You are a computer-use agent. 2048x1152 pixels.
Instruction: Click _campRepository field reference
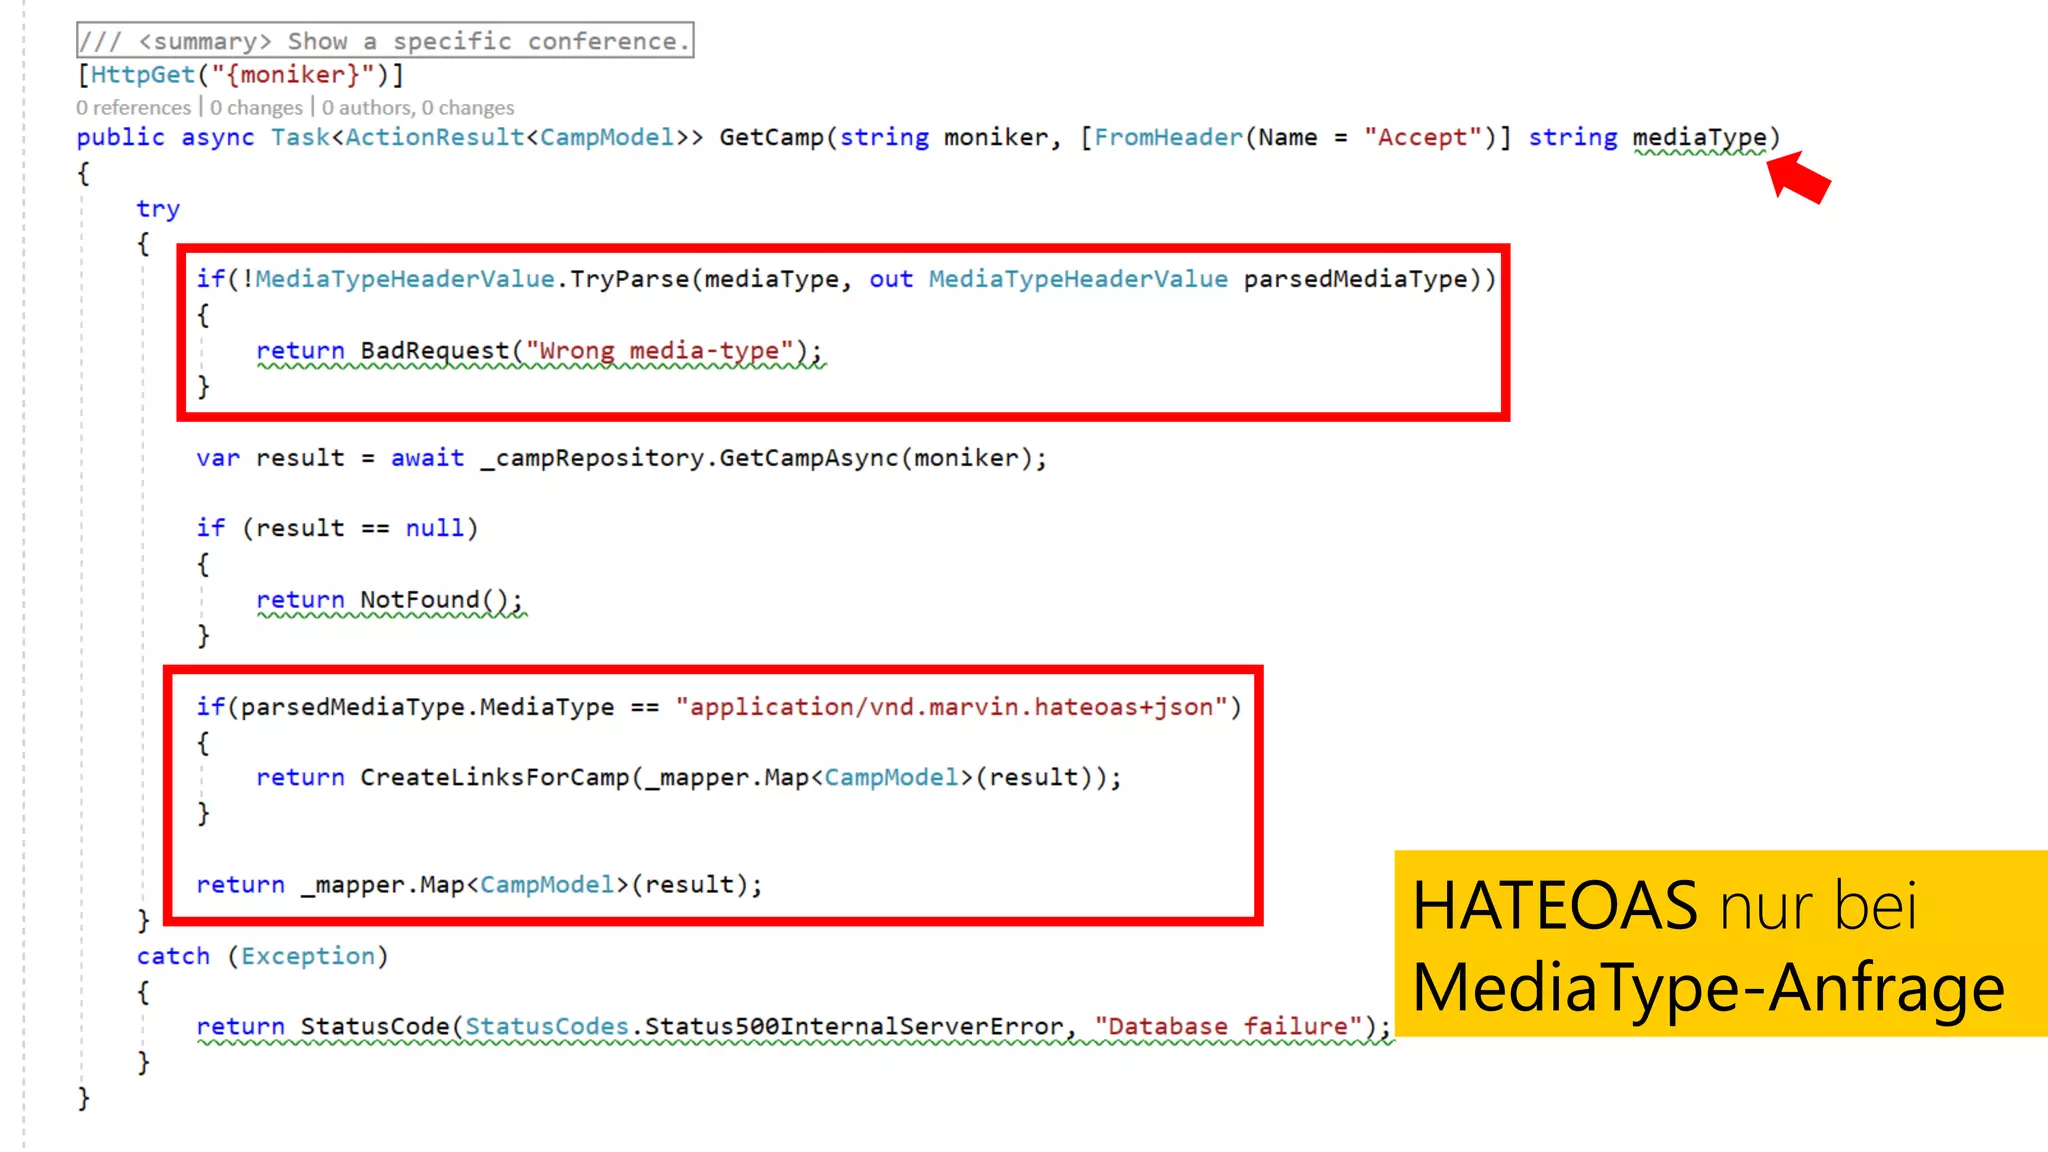click(x=592, y=458)
